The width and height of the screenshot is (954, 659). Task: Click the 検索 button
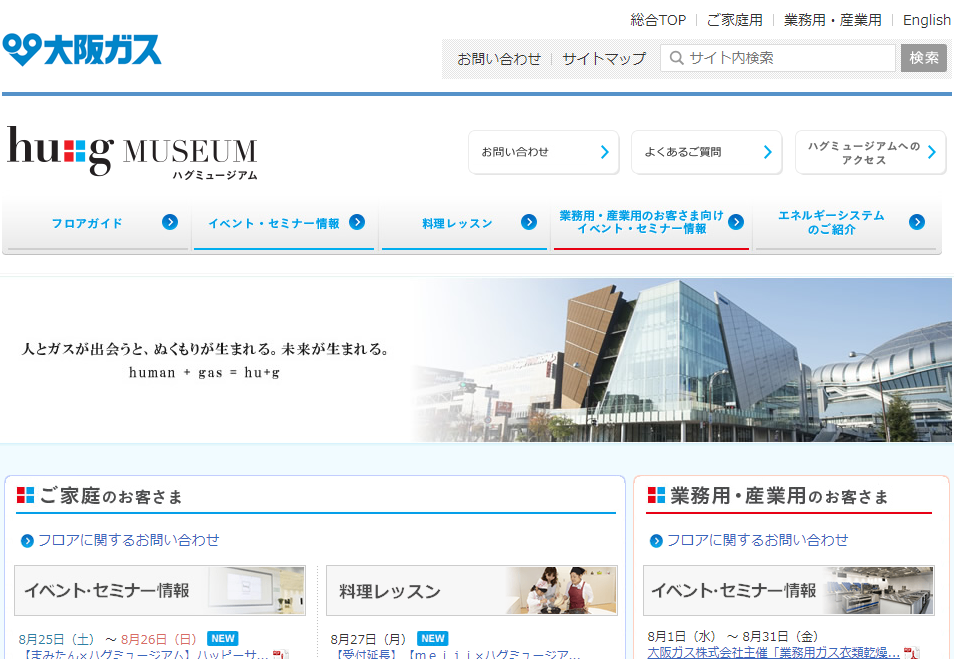pyautogui.click(x=924, y=58)
